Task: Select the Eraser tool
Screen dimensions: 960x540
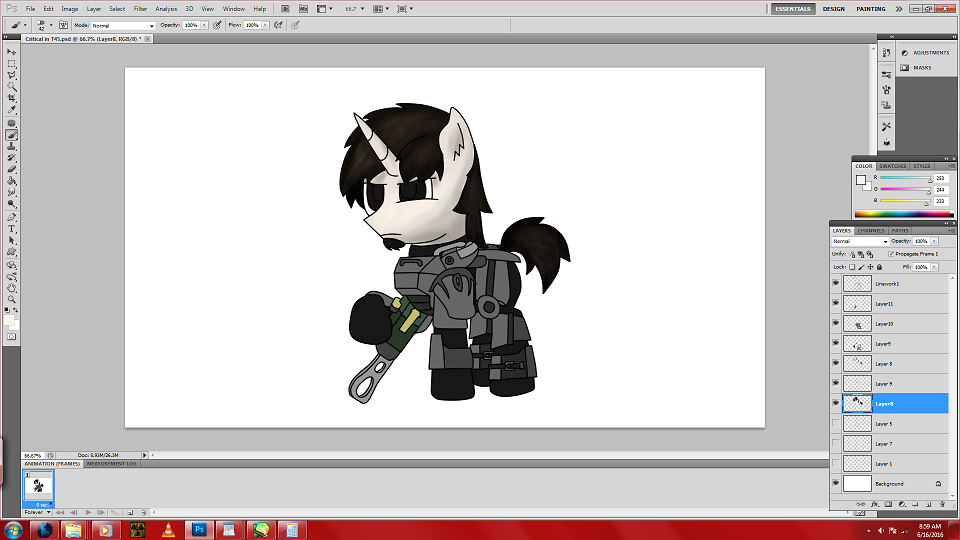Action: [12, 170]
